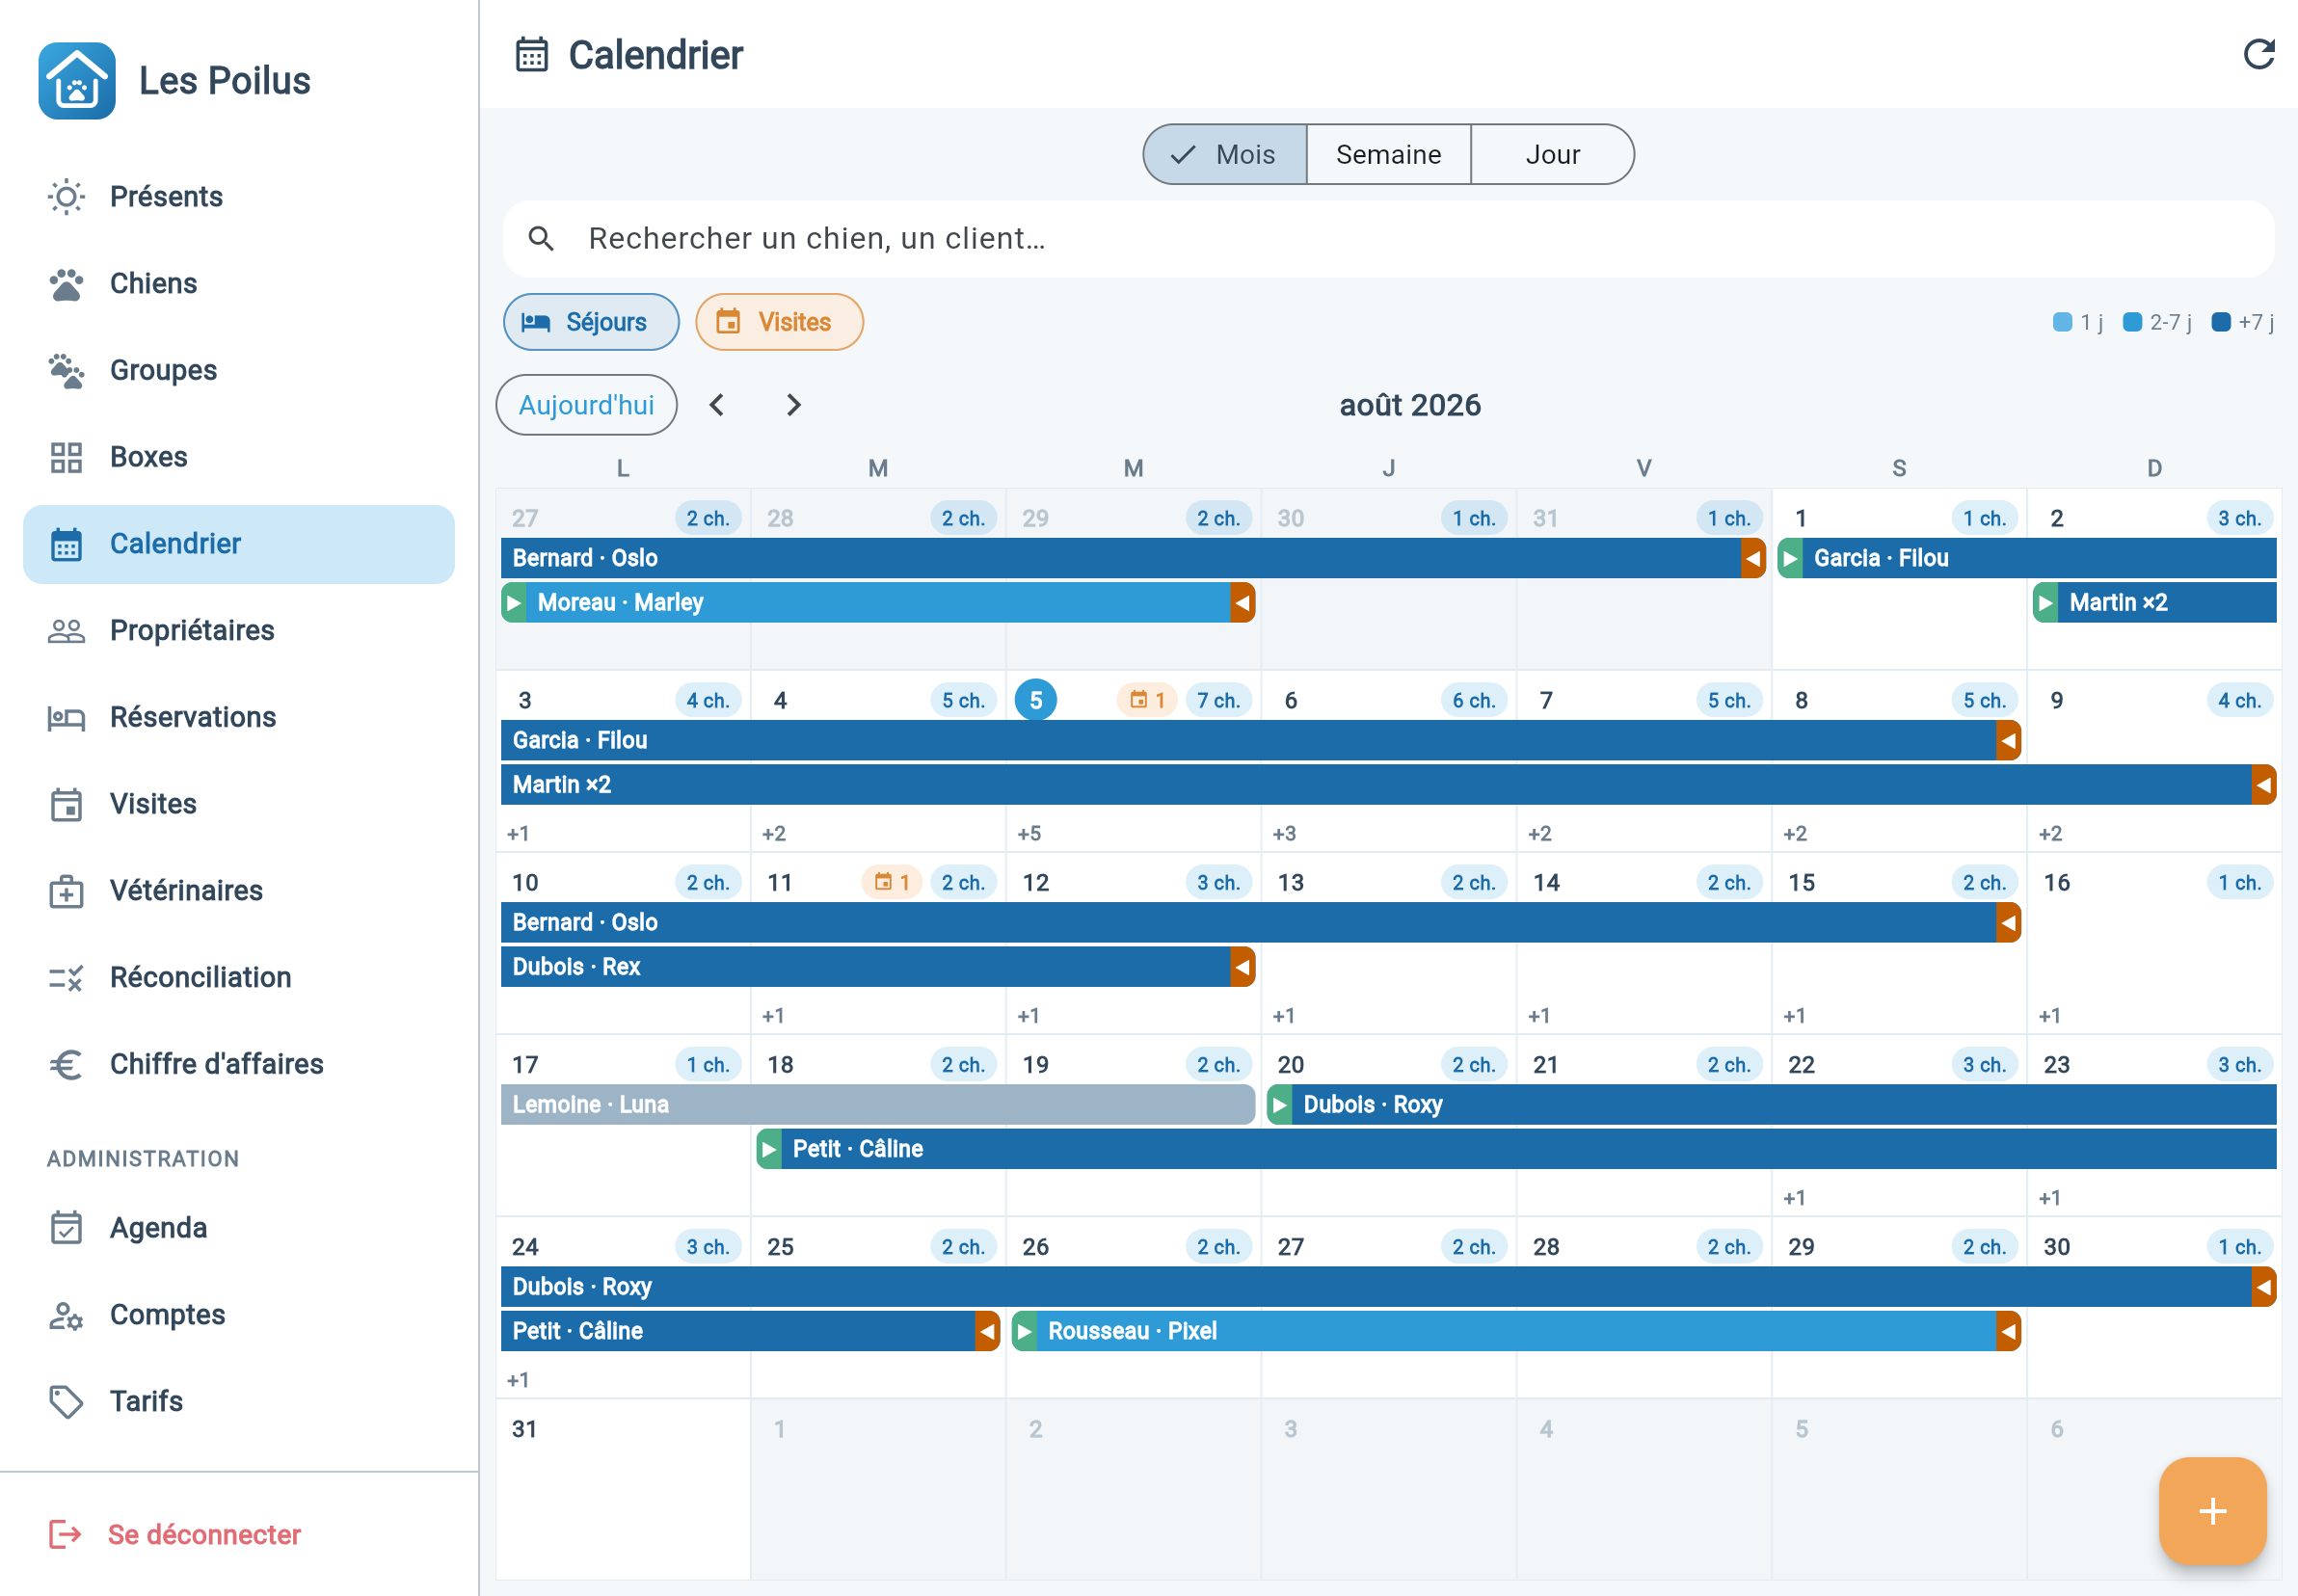Click the +7 j legend color swatch

click(2221, 322)
